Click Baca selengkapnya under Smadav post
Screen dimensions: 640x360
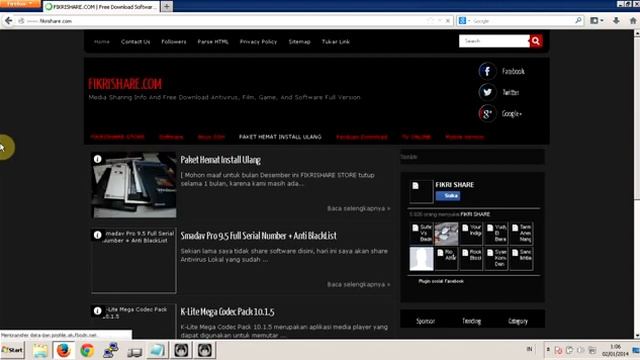358,284
